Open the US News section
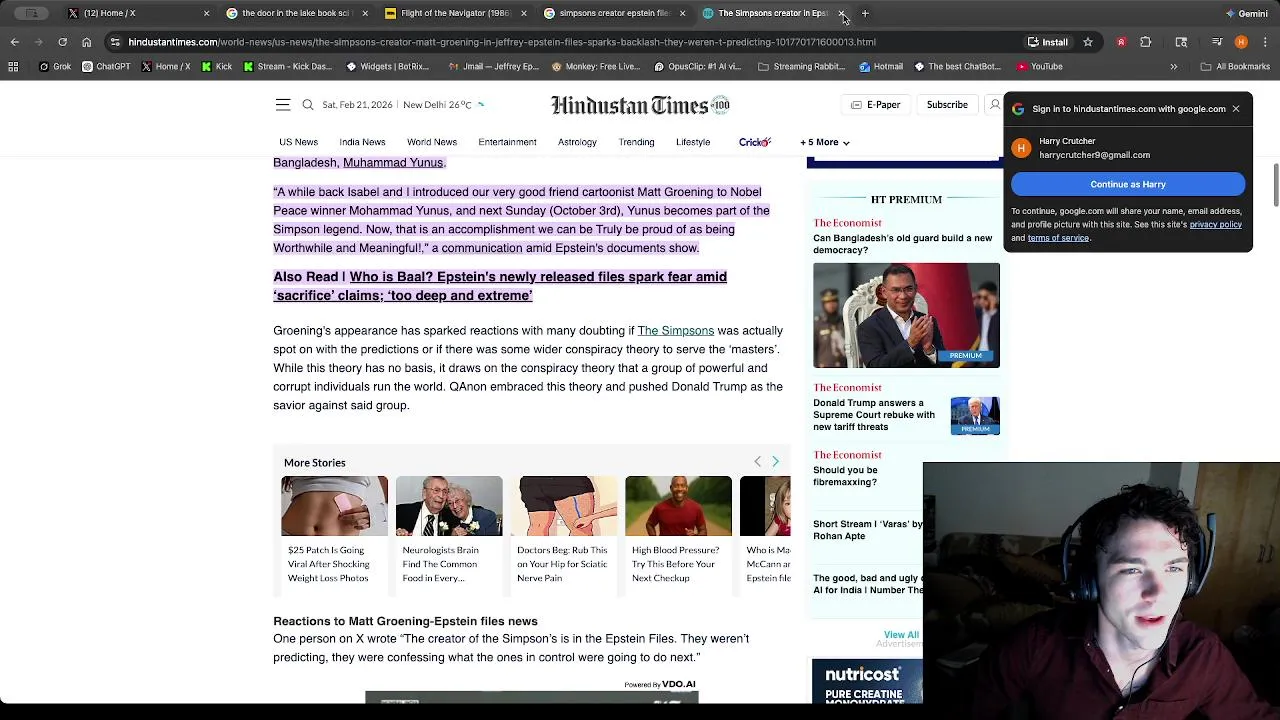 (x=298, y=142)
